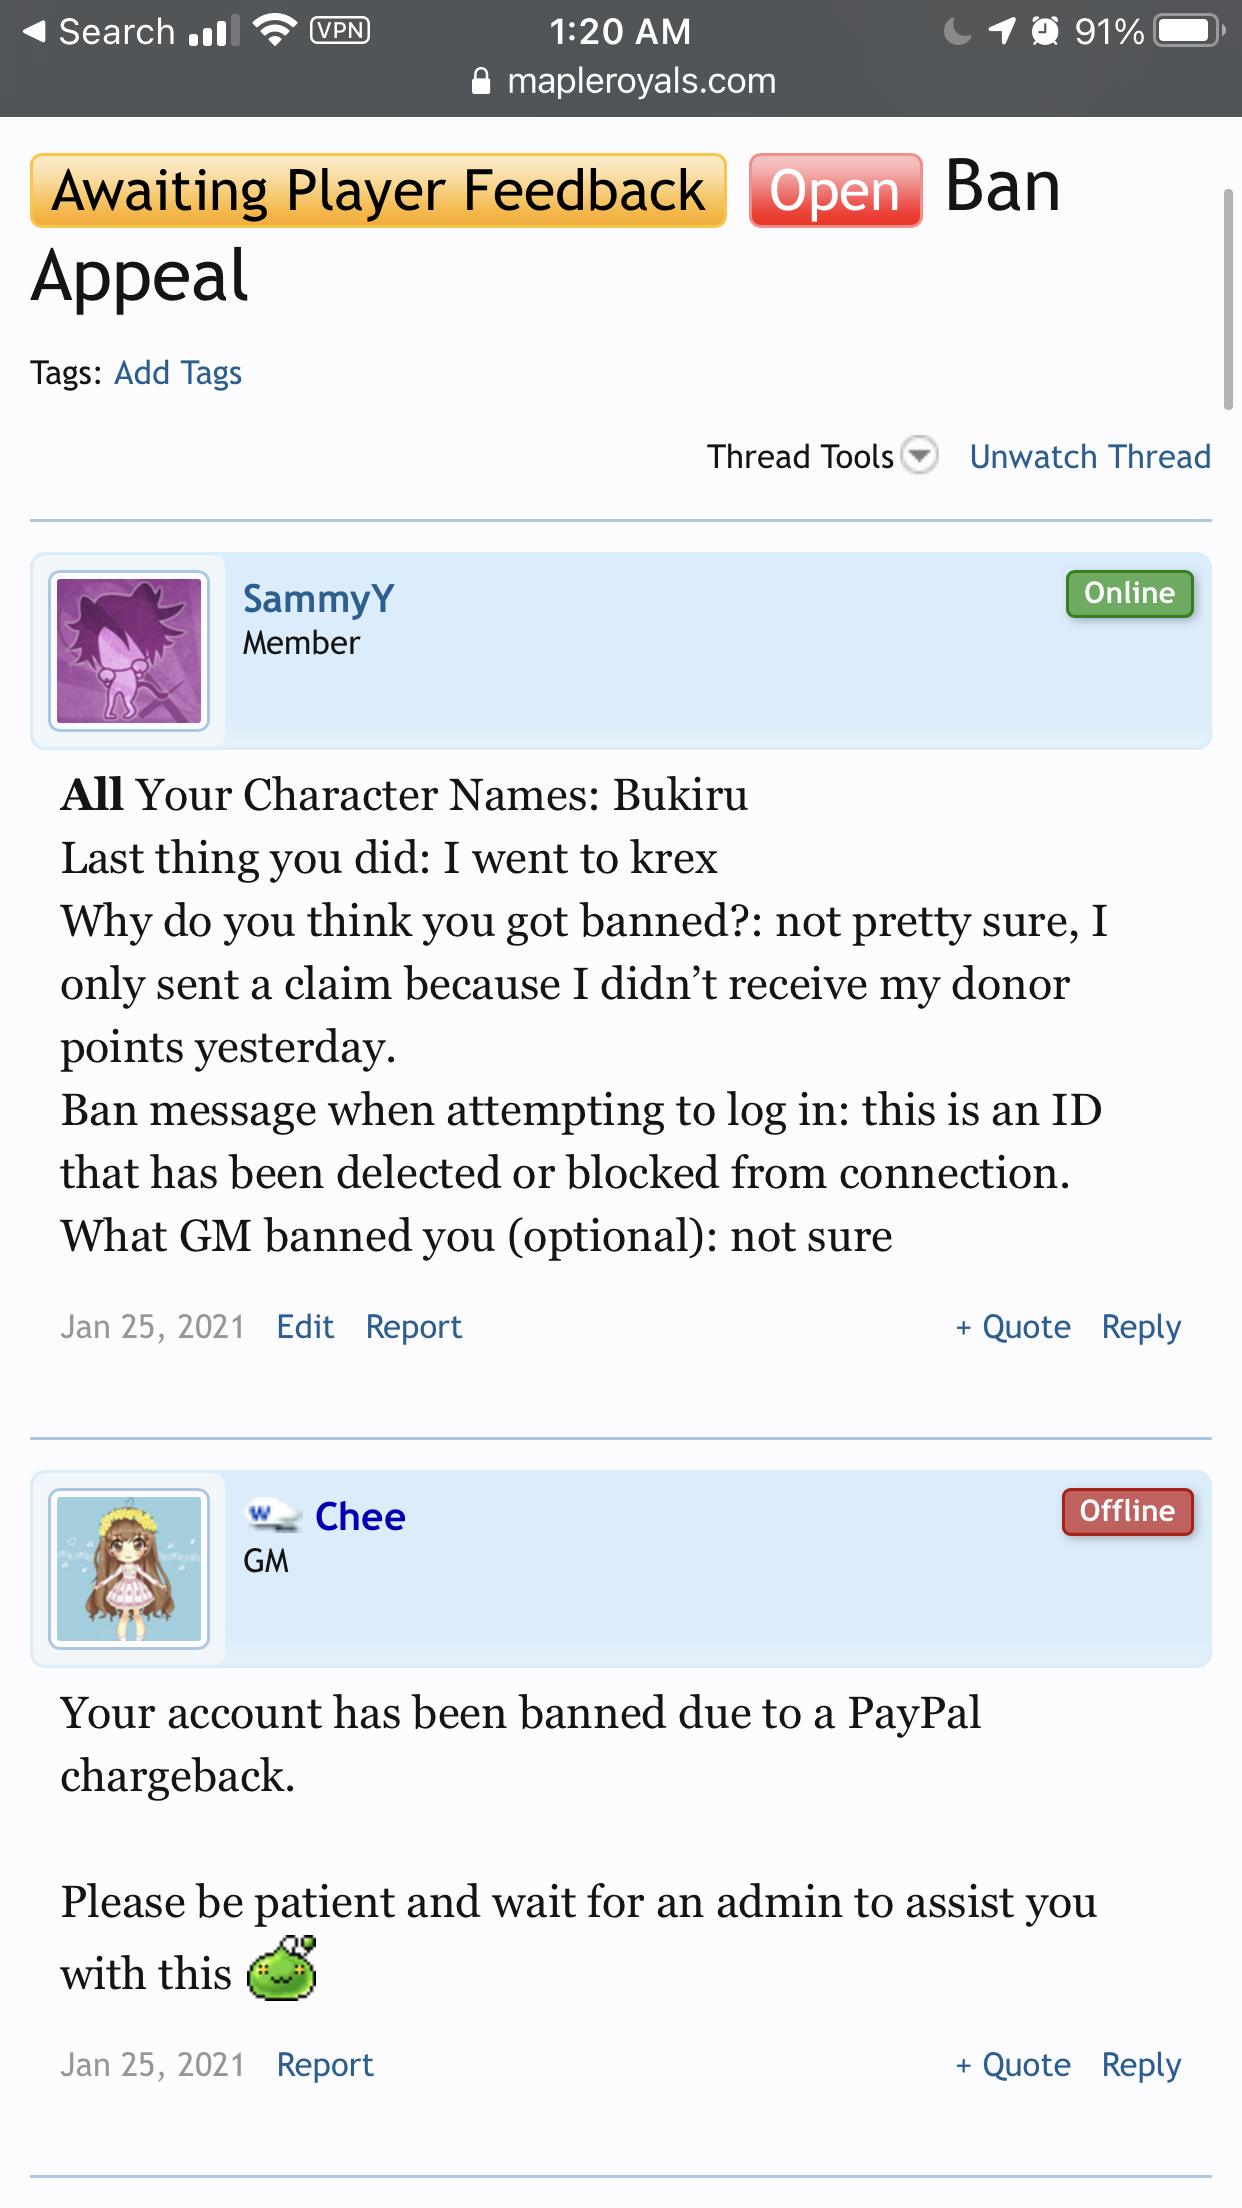Tap the battery icon in status bar
1242x2208 pixels.
click(1189, 31)
